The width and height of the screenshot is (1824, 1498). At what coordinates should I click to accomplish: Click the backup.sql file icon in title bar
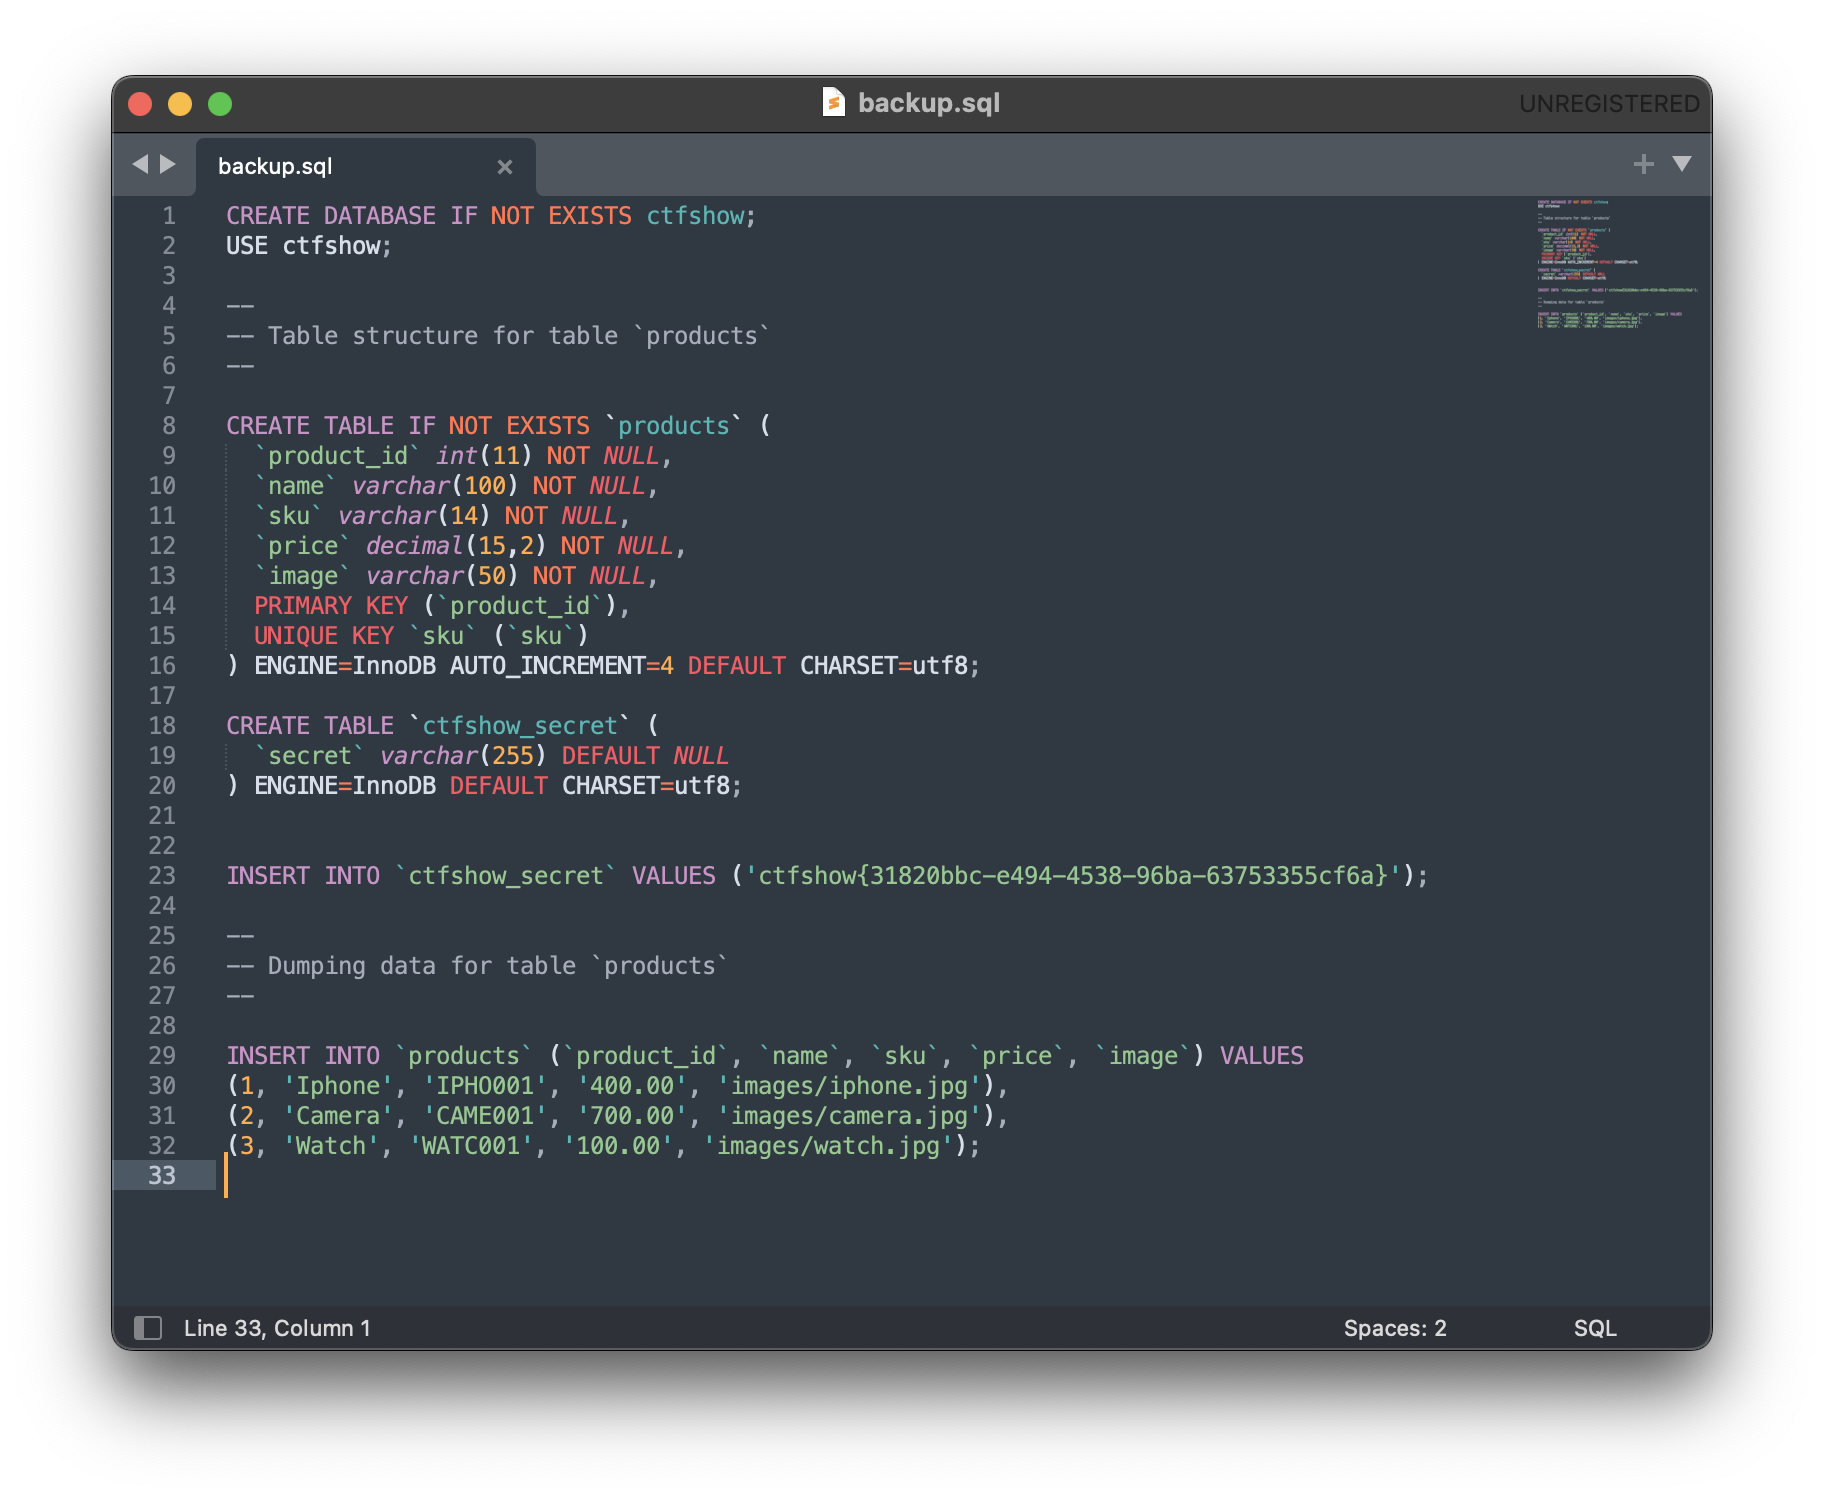[x=833, y=103]
